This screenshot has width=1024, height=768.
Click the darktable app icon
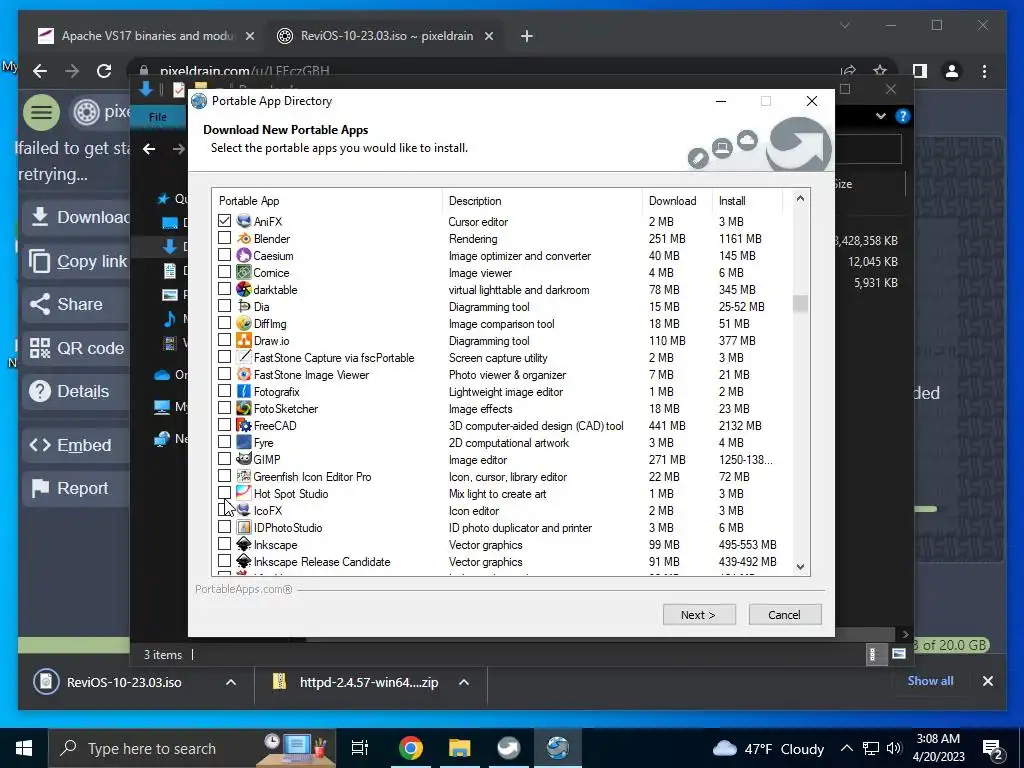click(244, 289)
